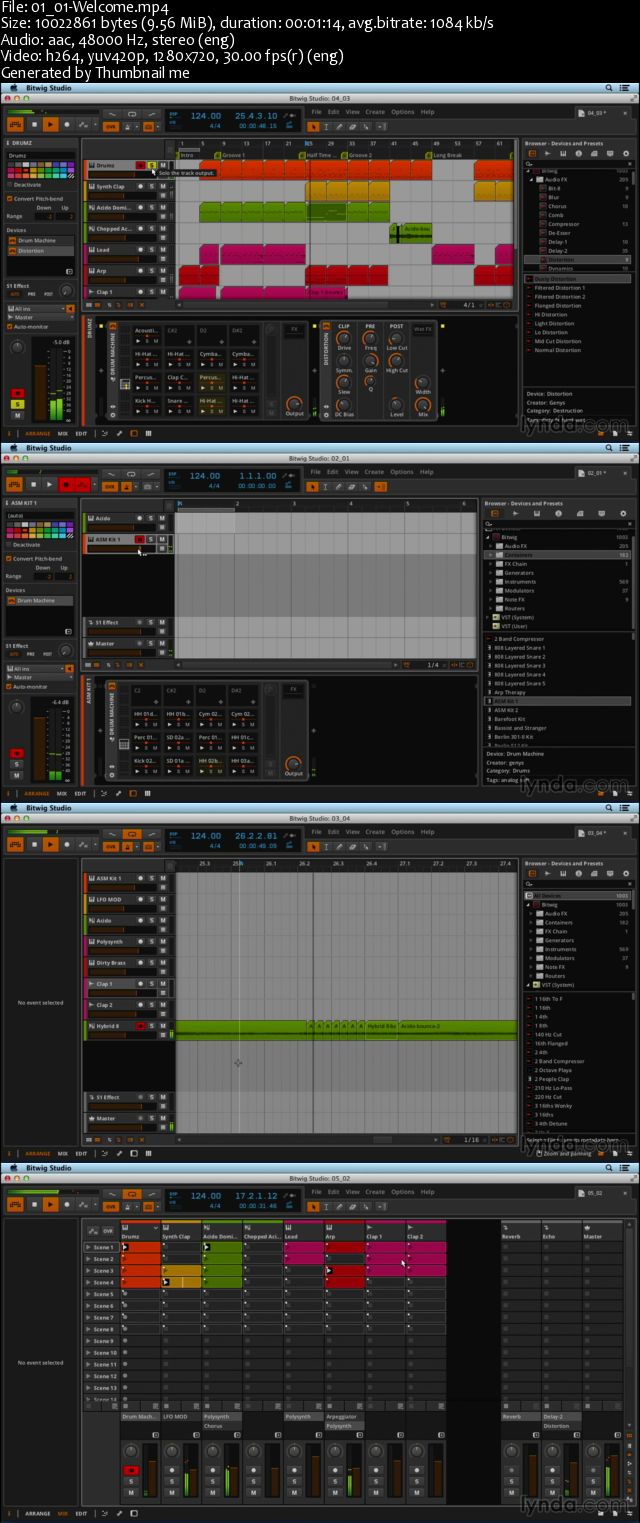The width and height of the screenshot is (640, 1523).
Task: Click Stop in the 04_03 window transport
Action: [x=34, y=124]
